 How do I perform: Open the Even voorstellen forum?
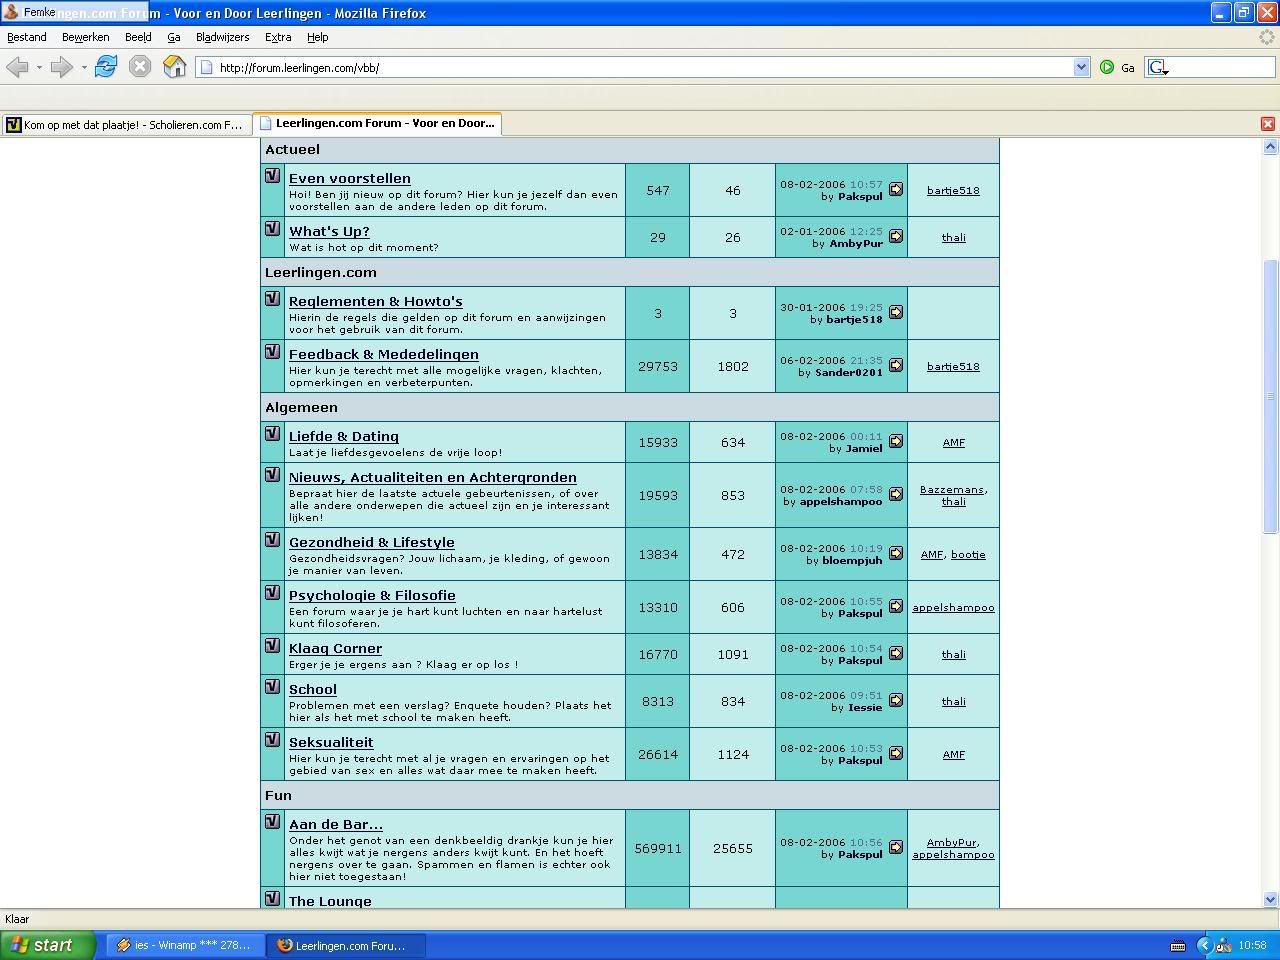350,178
